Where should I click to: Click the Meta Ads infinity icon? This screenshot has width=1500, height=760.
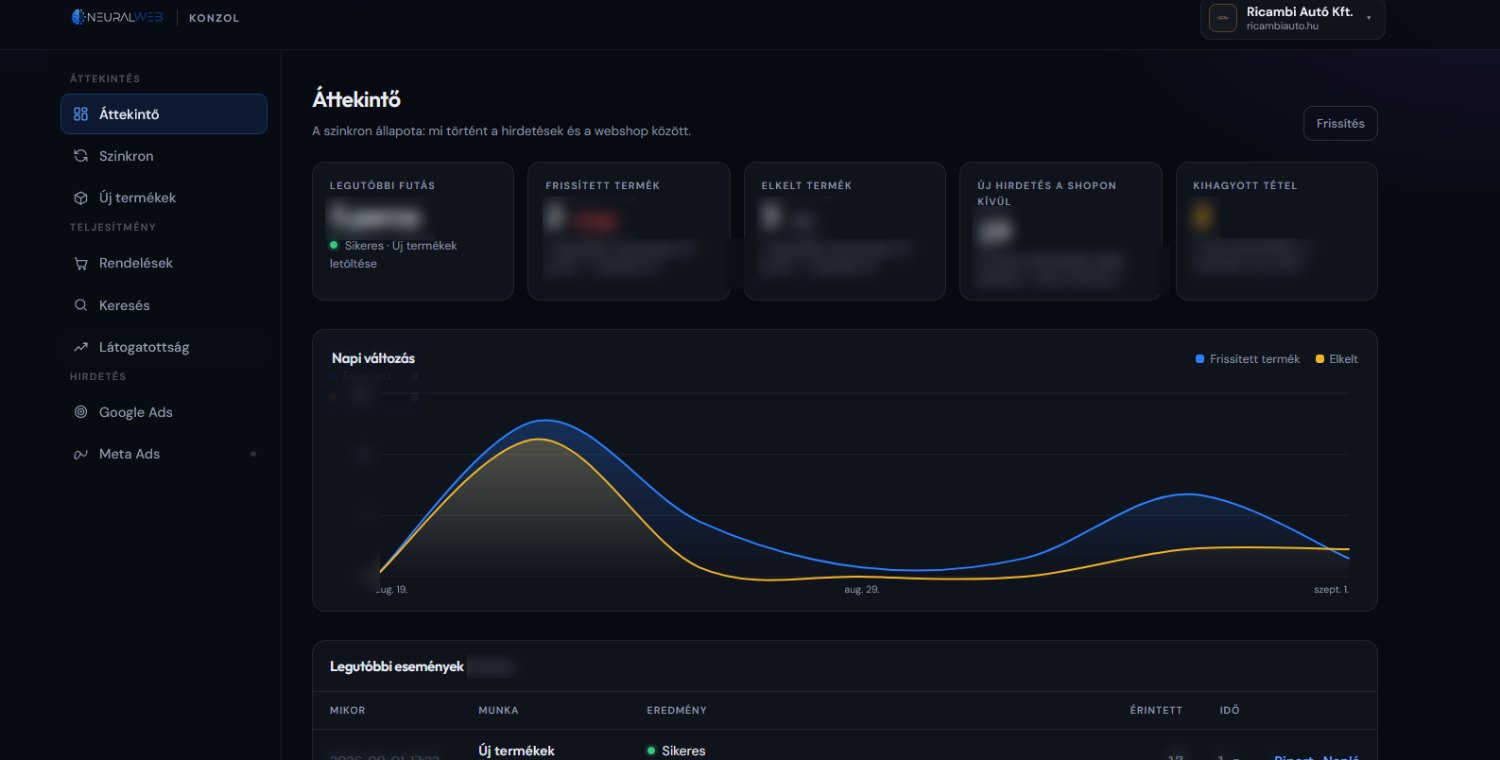coord(81,454)
